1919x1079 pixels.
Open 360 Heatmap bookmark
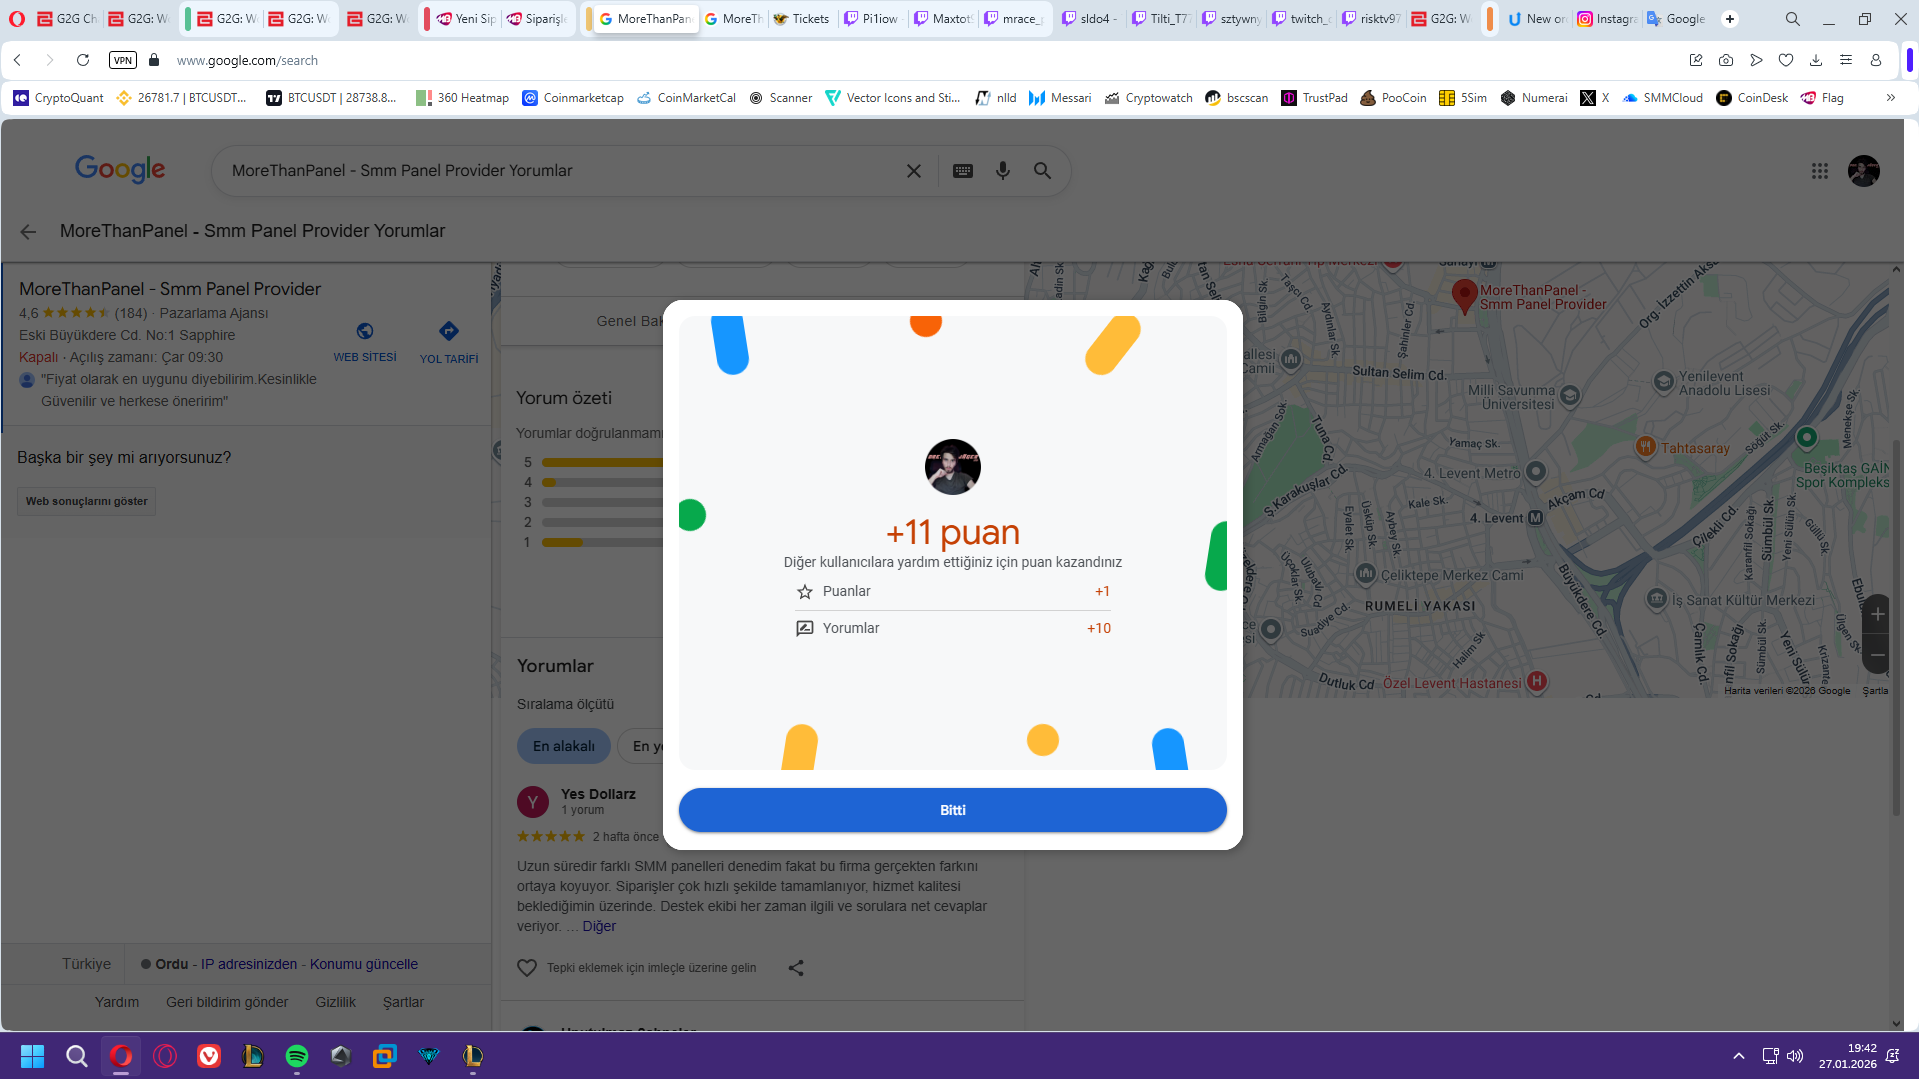(x=462, y=98)
